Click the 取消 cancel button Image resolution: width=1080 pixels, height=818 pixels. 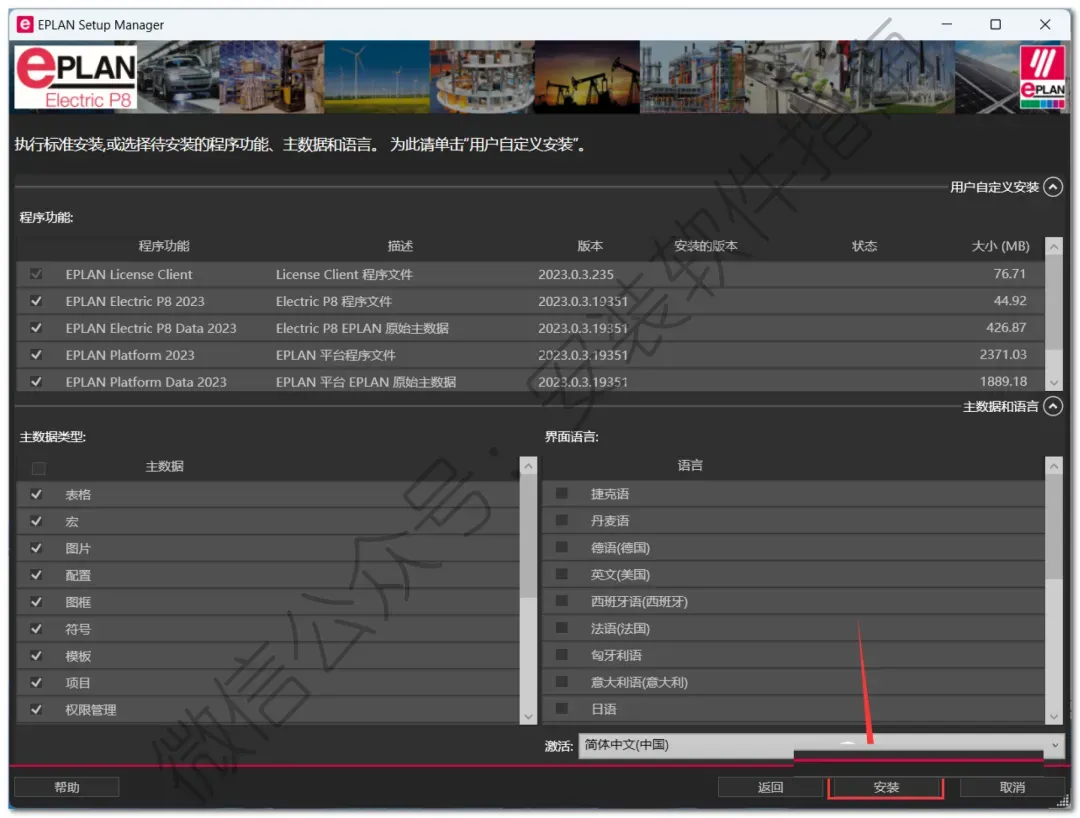tap(1012, 787)
